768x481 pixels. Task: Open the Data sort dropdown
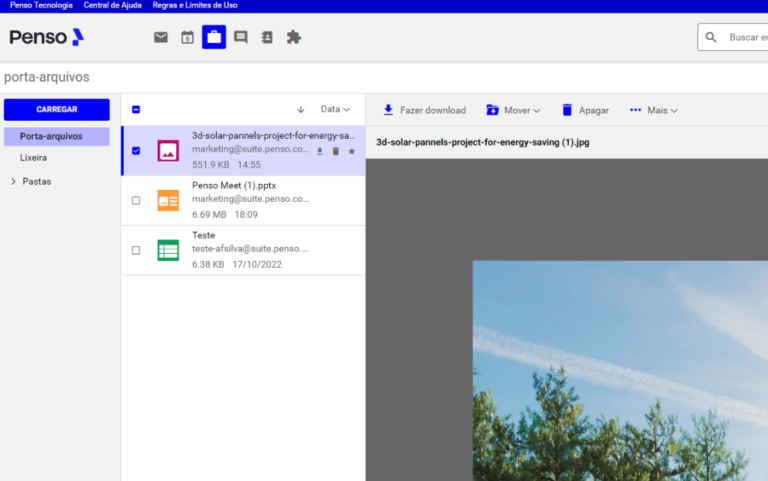point(335,109)
